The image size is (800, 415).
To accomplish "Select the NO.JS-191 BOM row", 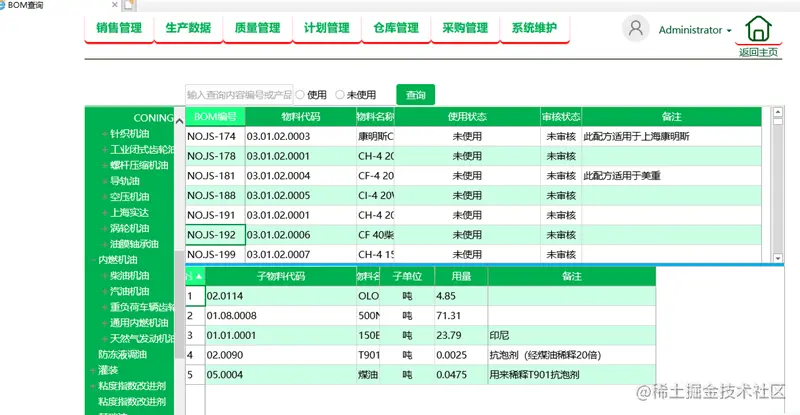I will click(x=473, y=215).
